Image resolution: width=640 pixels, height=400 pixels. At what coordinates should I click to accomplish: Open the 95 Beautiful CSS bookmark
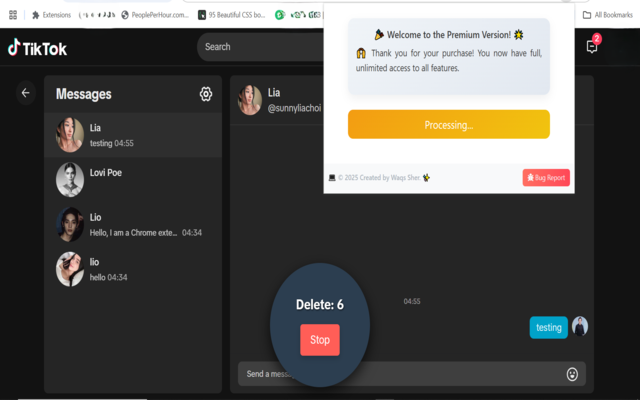click(232, 15)
